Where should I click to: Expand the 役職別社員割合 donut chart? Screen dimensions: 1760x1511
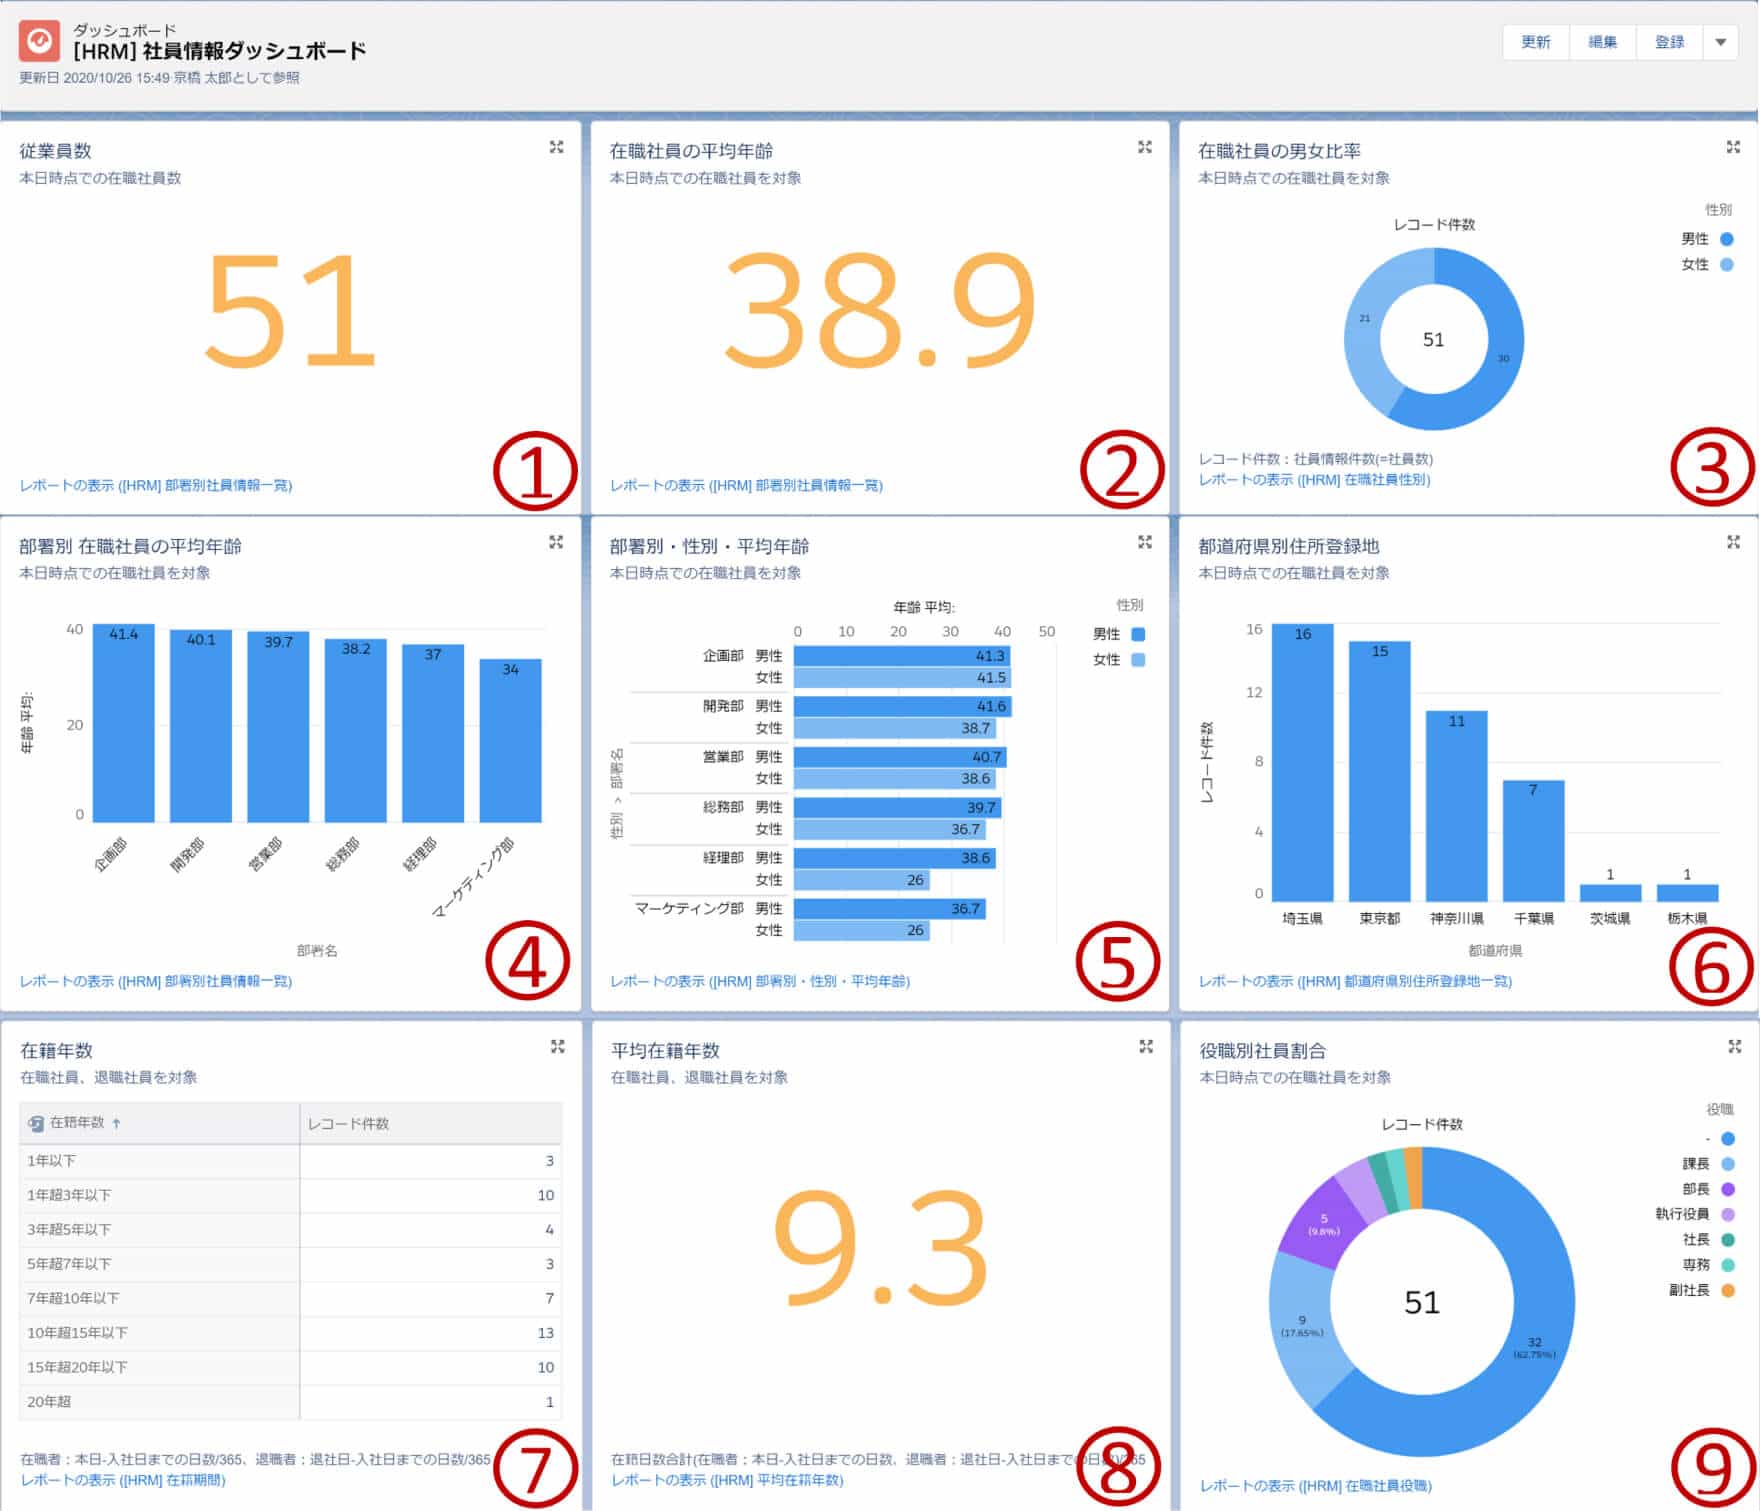(x=1734, y=1046)
